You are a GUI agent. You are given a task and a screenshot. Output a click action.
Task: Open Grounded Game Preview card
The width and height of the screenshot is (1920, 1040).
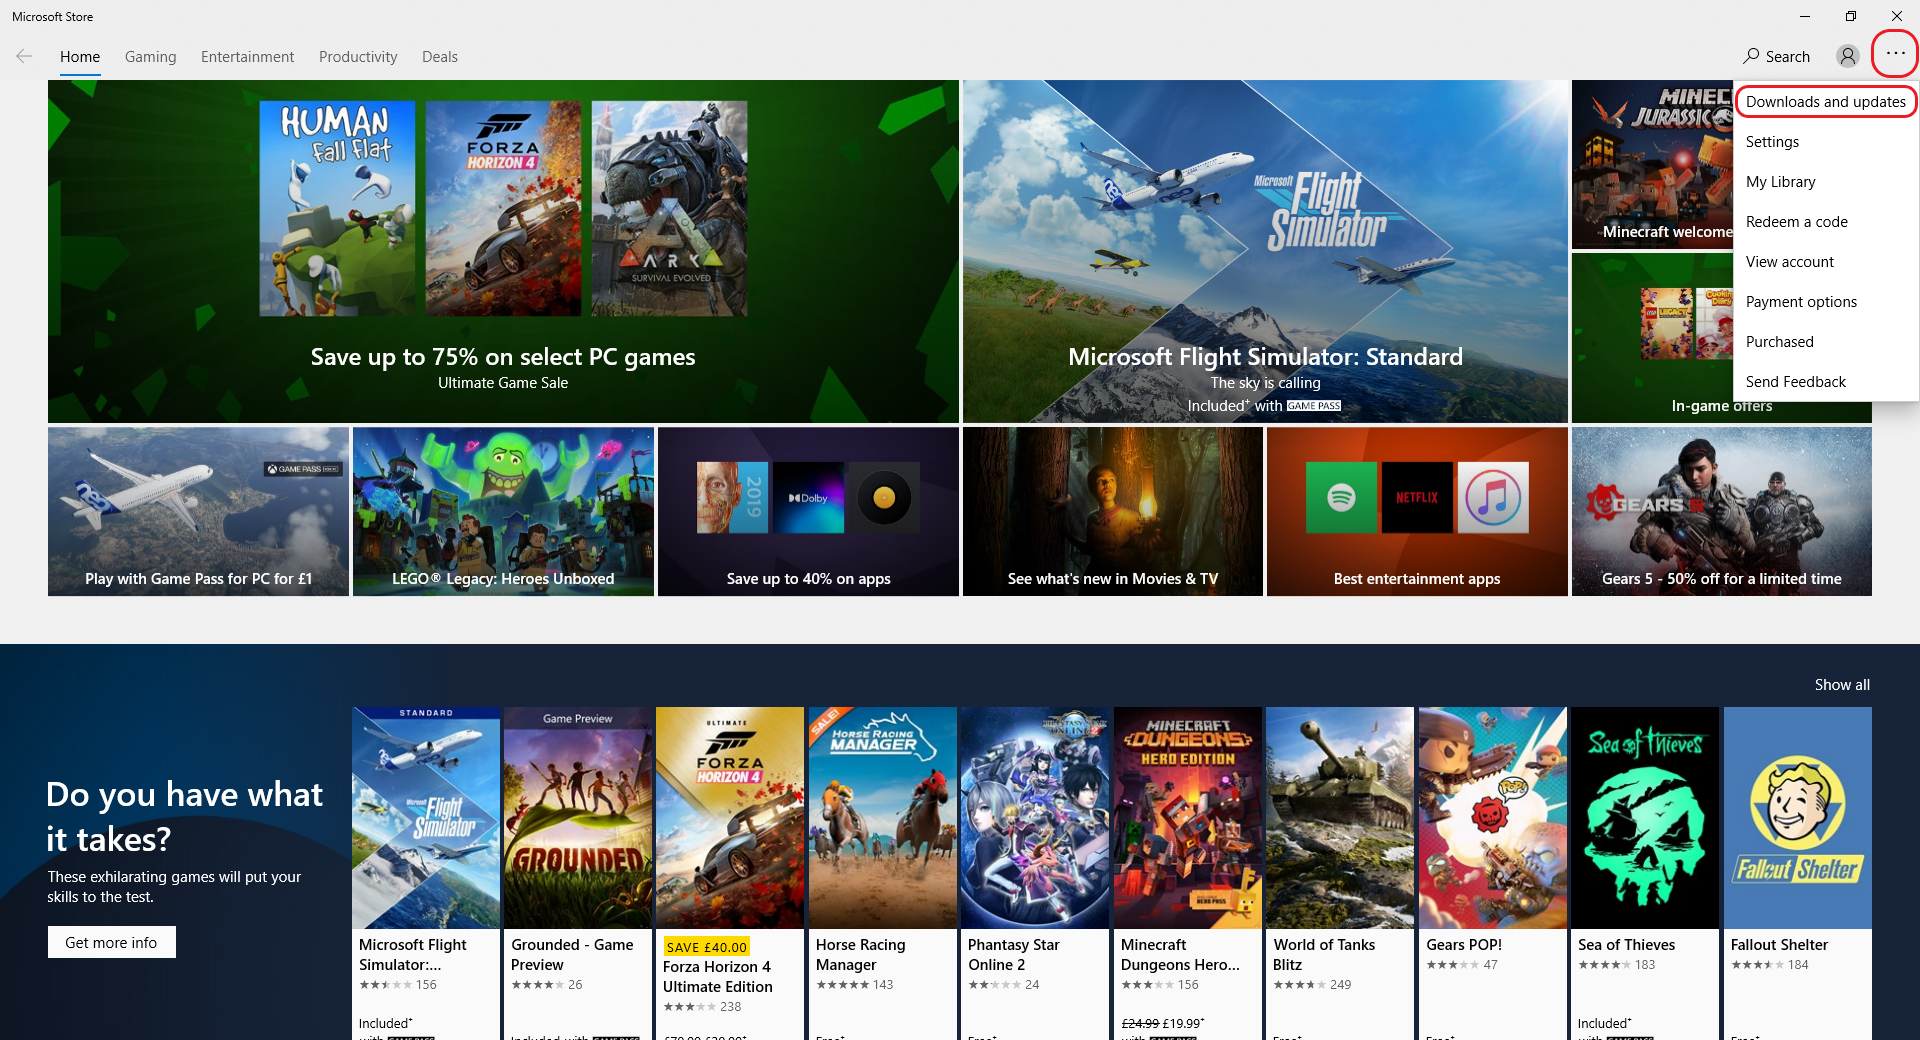tap(578, 873)
